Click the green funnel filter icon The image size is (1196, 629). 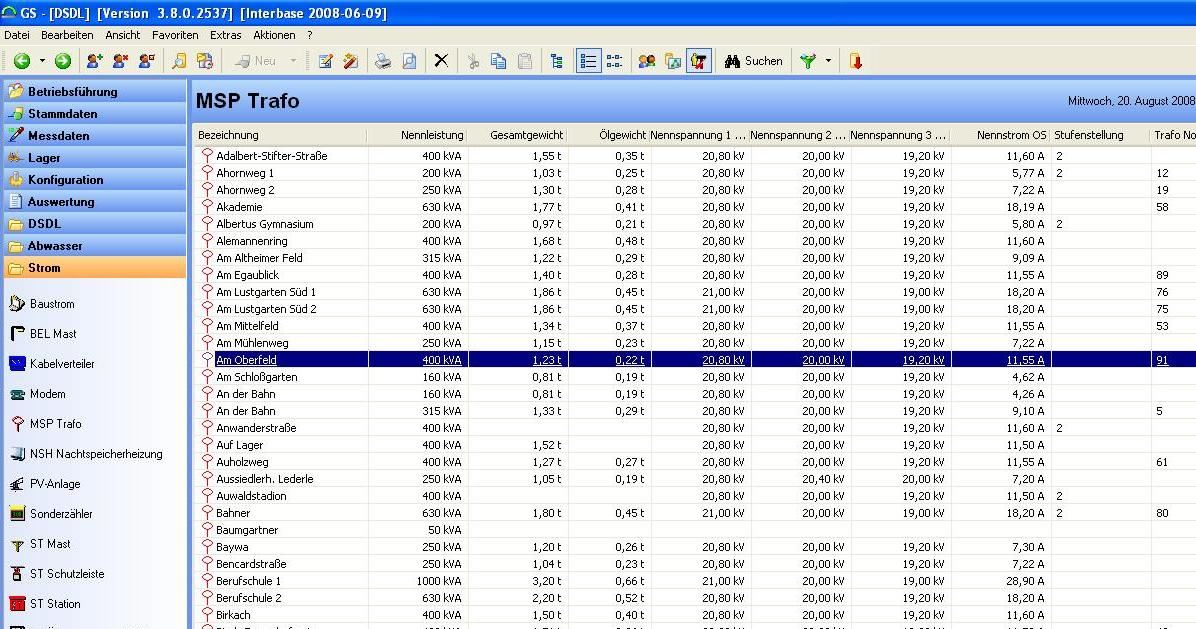(x=808, y=61)
